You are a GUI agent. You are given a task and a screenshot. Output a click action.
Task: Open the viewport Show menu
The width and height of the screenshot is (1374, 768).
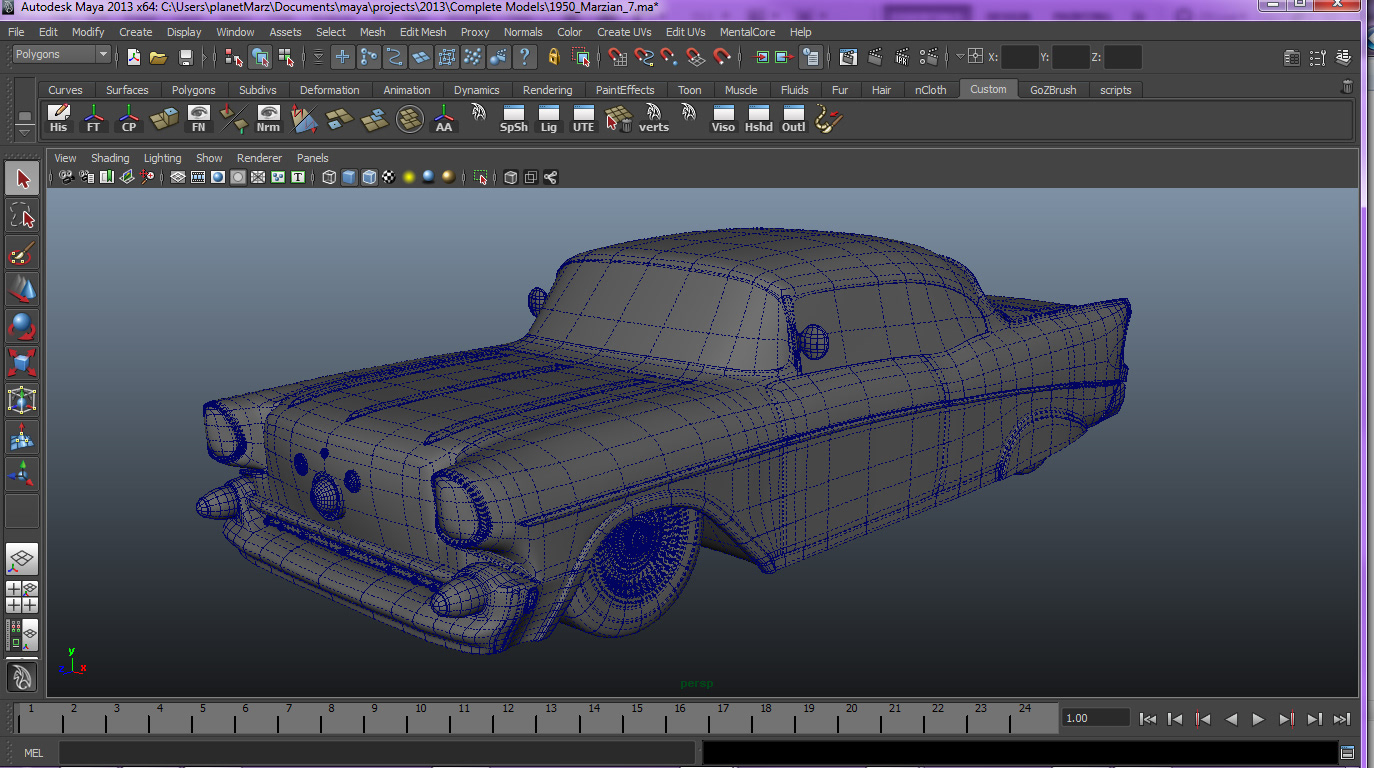tap(209, 158)
